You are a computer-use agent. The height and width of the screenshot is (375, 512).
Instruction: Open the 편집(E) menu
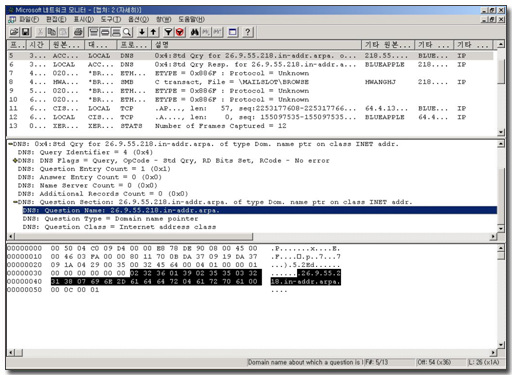pos(56,19)
